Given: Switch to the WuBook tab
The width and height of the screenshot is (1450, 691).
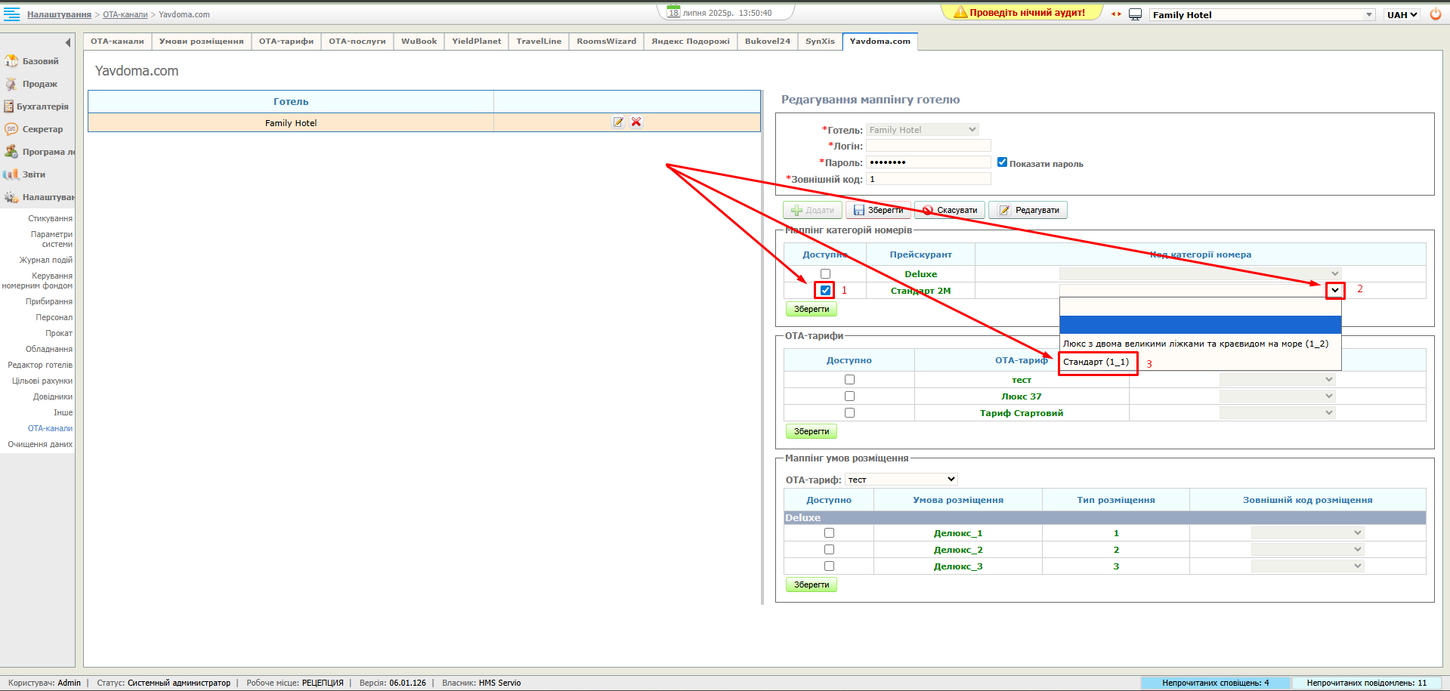Looking at the screenshot, I should pos(419,41).
